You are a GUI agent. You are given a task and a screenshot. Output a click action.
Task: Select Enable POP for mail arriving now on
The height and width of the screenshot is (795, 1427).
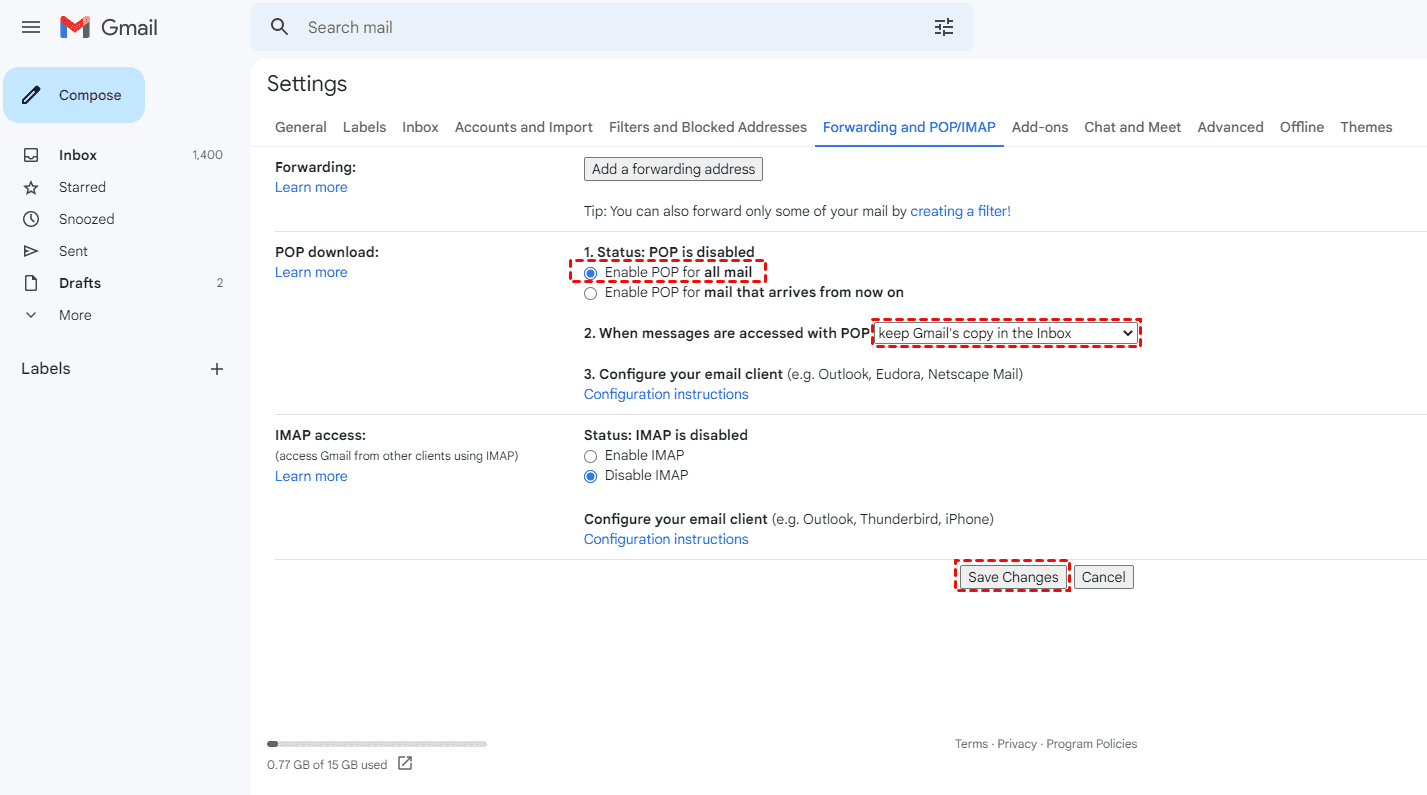[591, 293]
